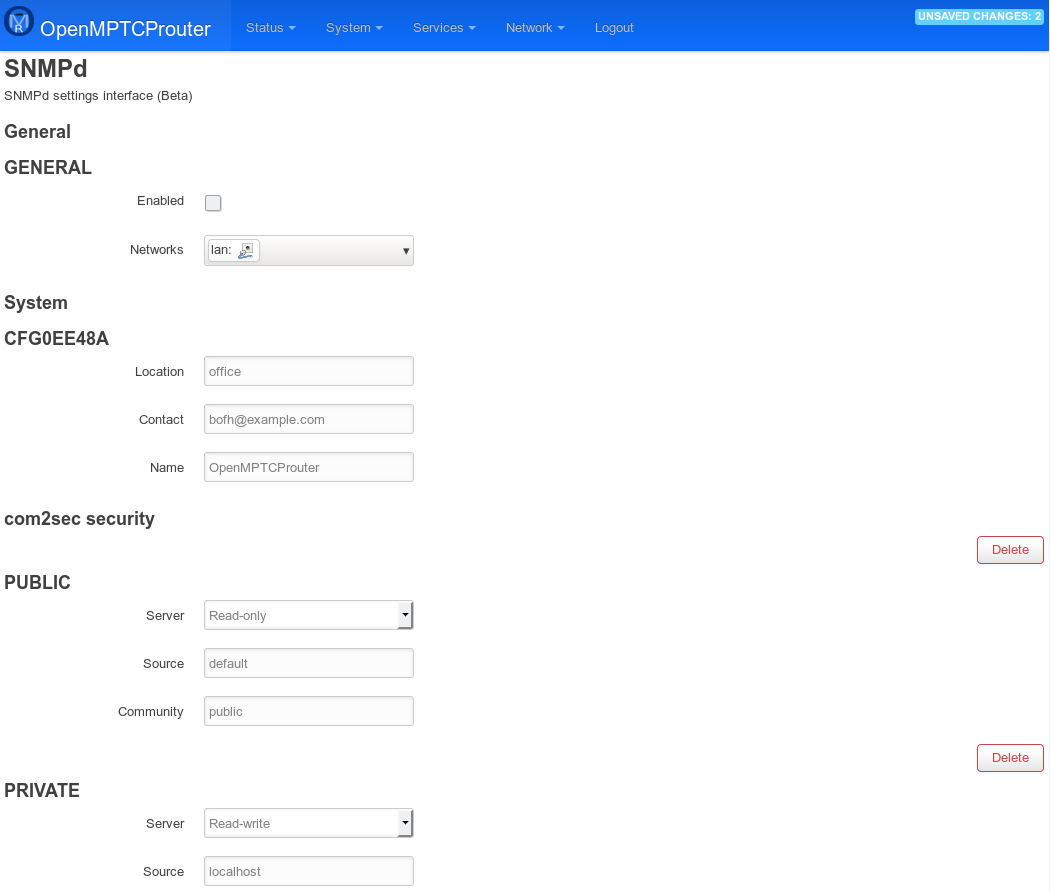Focus the PUBLIC Source field
This screenshot has height=893, width=1050.
(x=309, y=663)
